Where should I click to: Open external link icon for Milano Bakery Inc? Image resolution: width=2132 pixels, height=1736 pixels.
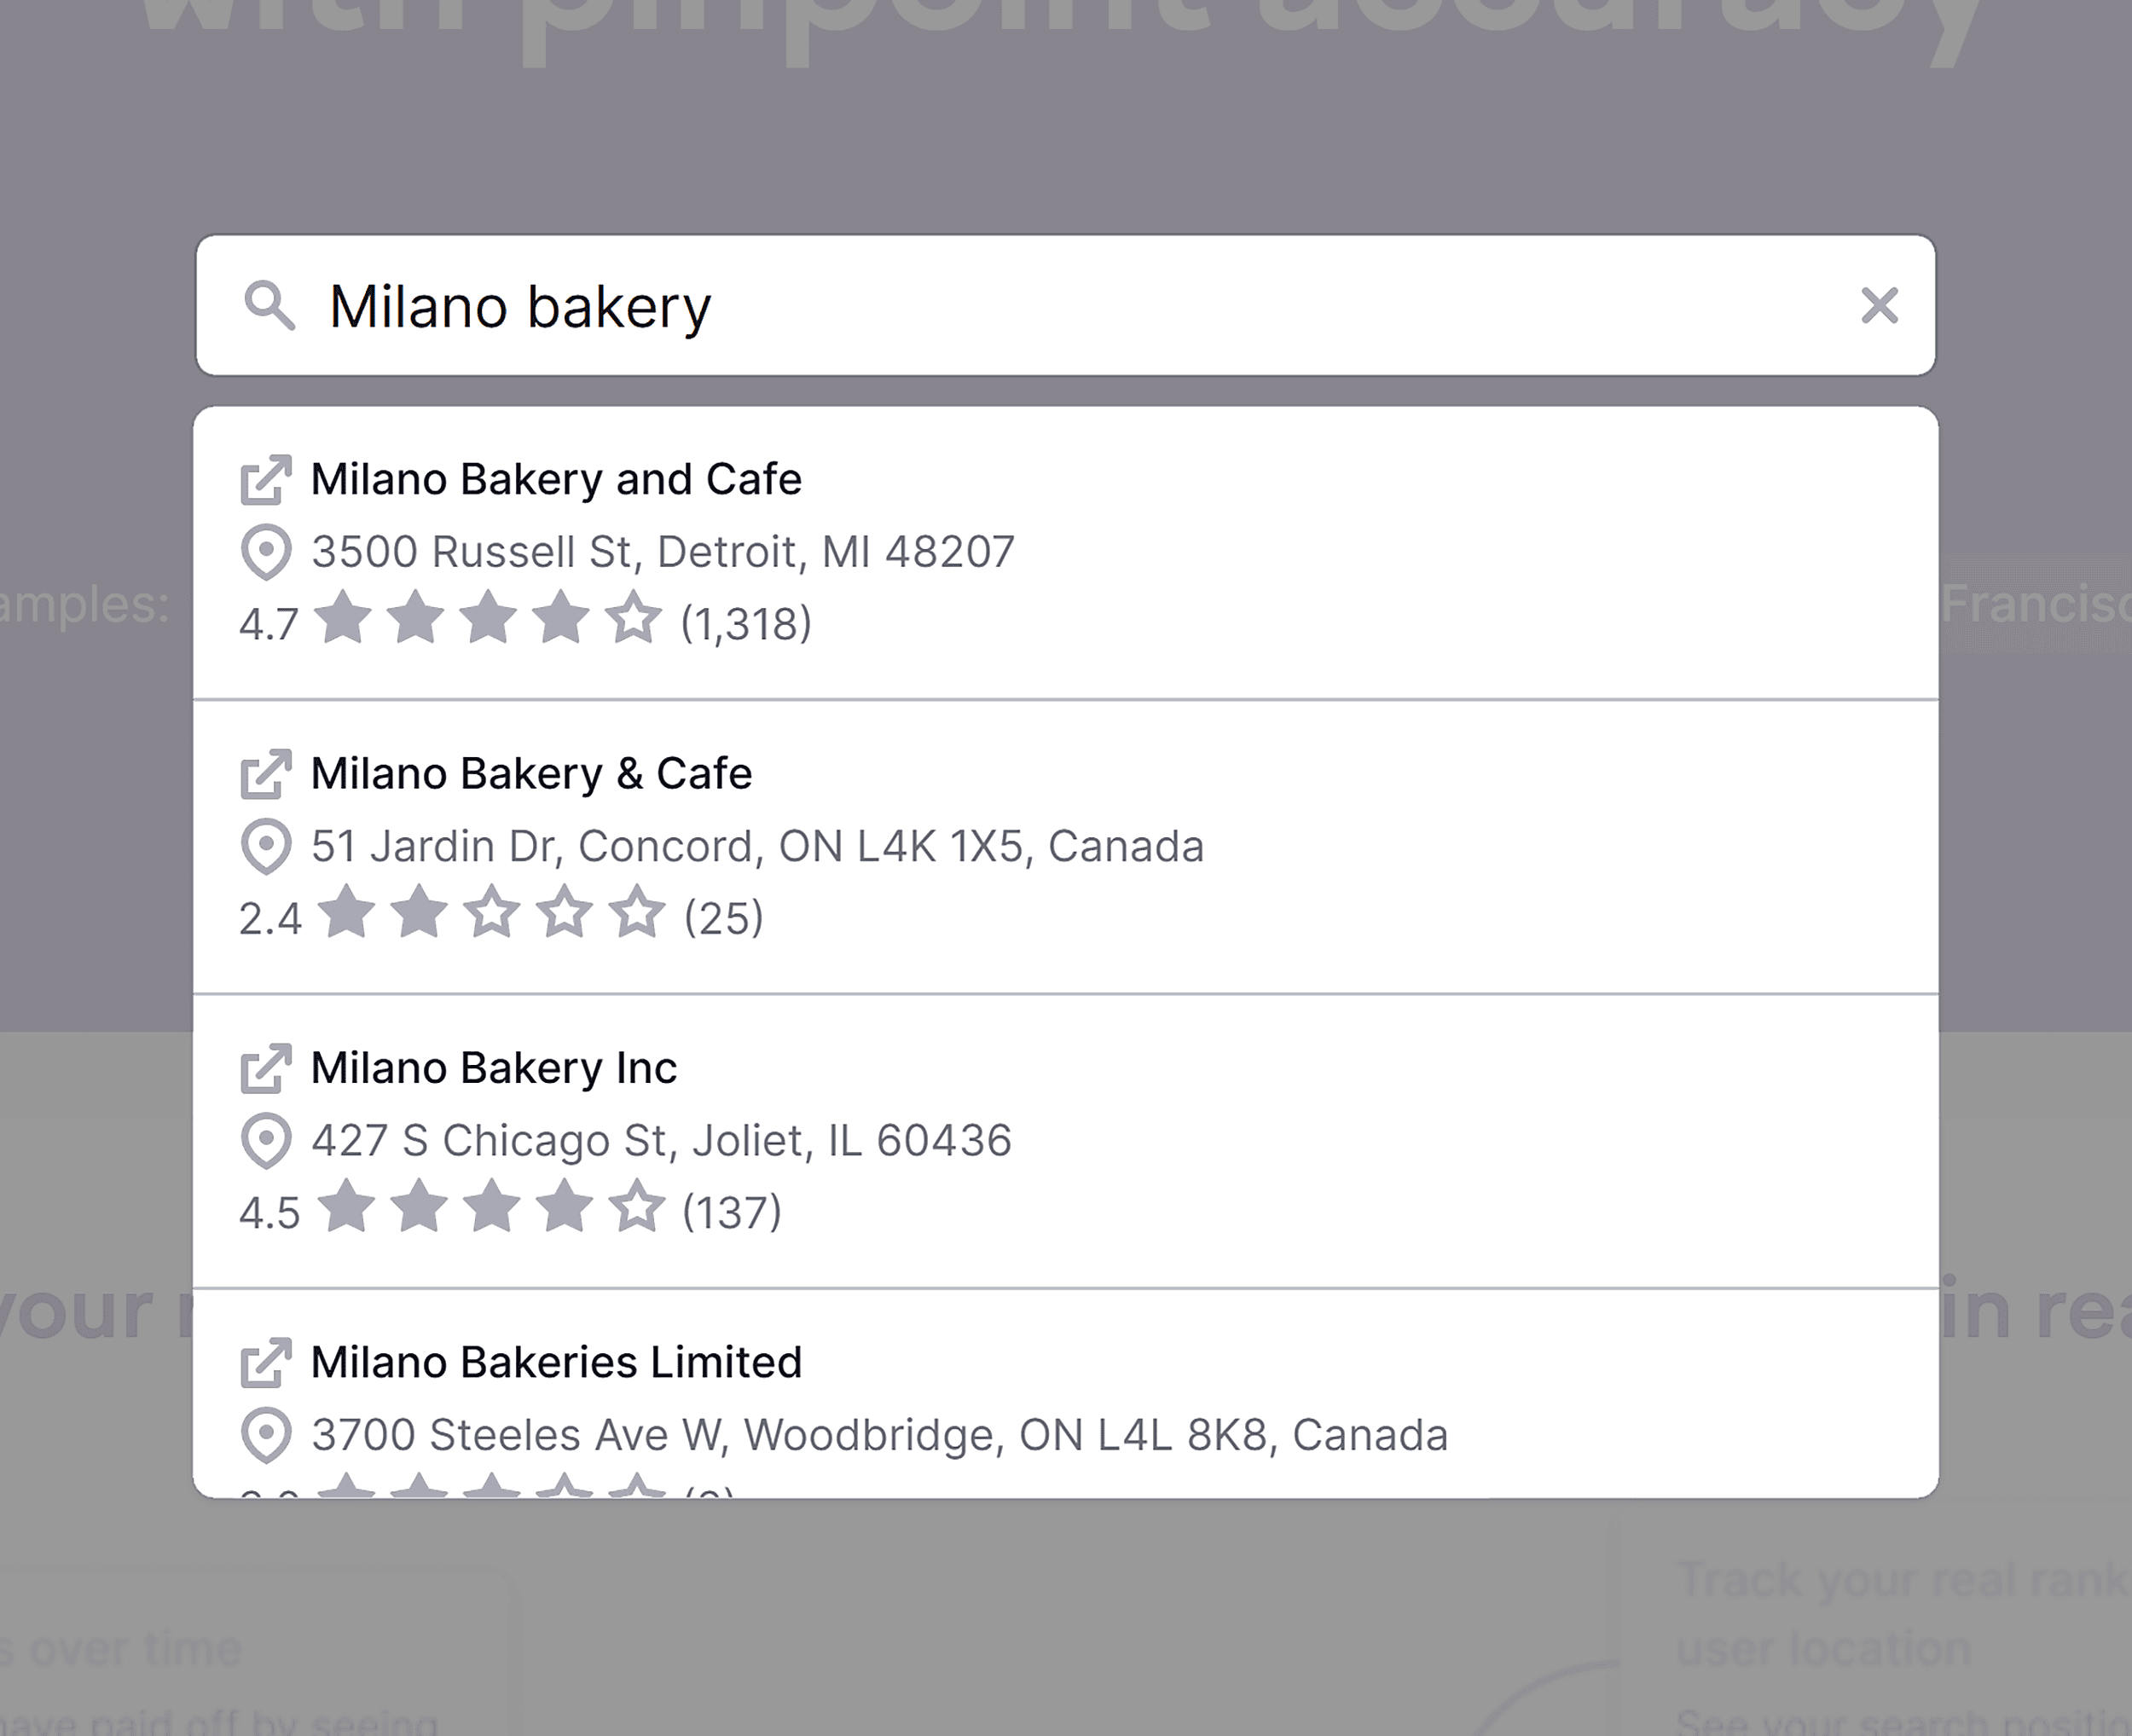(266, 1069)
